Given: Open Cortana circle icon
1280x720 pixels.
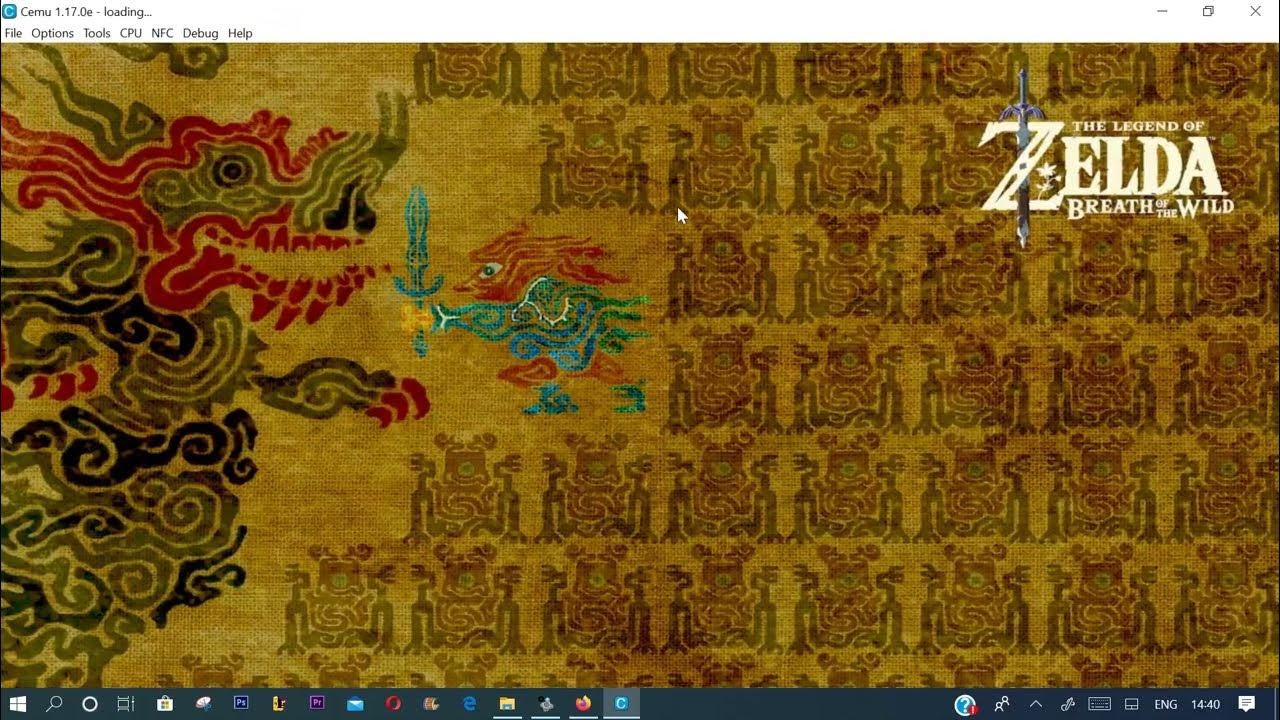Looking at the screenshot, I should pyautogui.click(x=90, y=704).
